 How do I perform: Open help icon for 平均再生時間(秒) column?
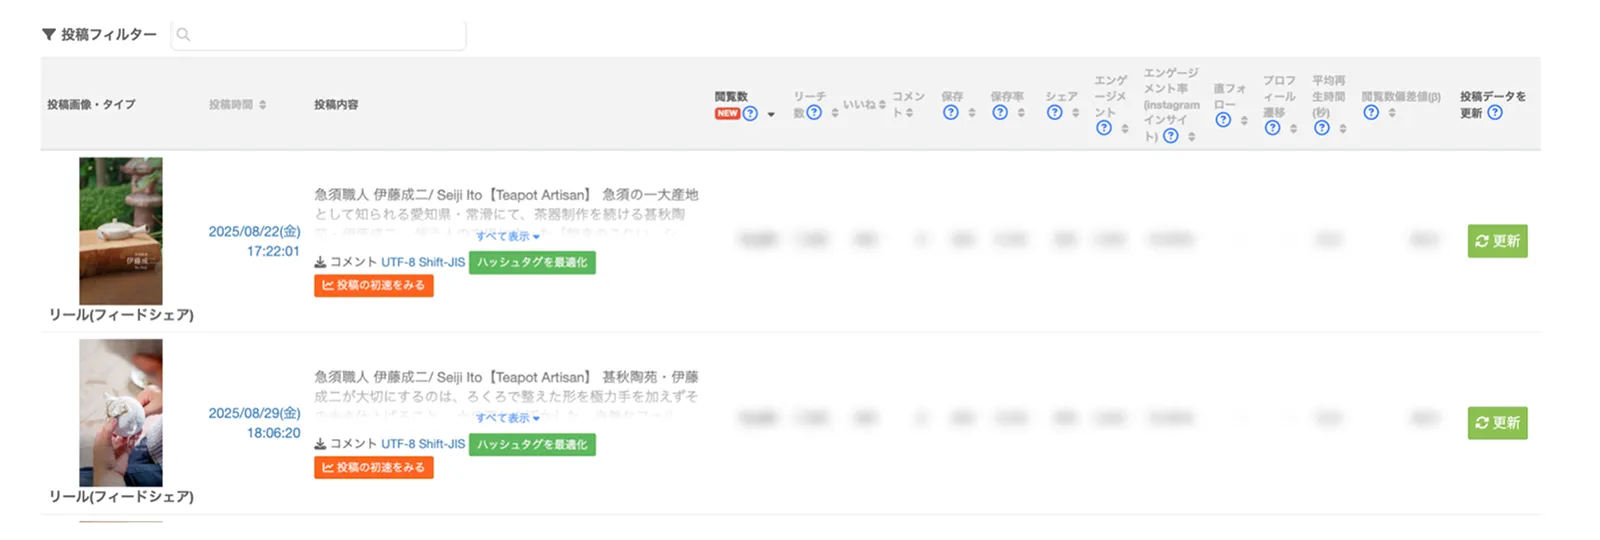tap(1321, 128)
